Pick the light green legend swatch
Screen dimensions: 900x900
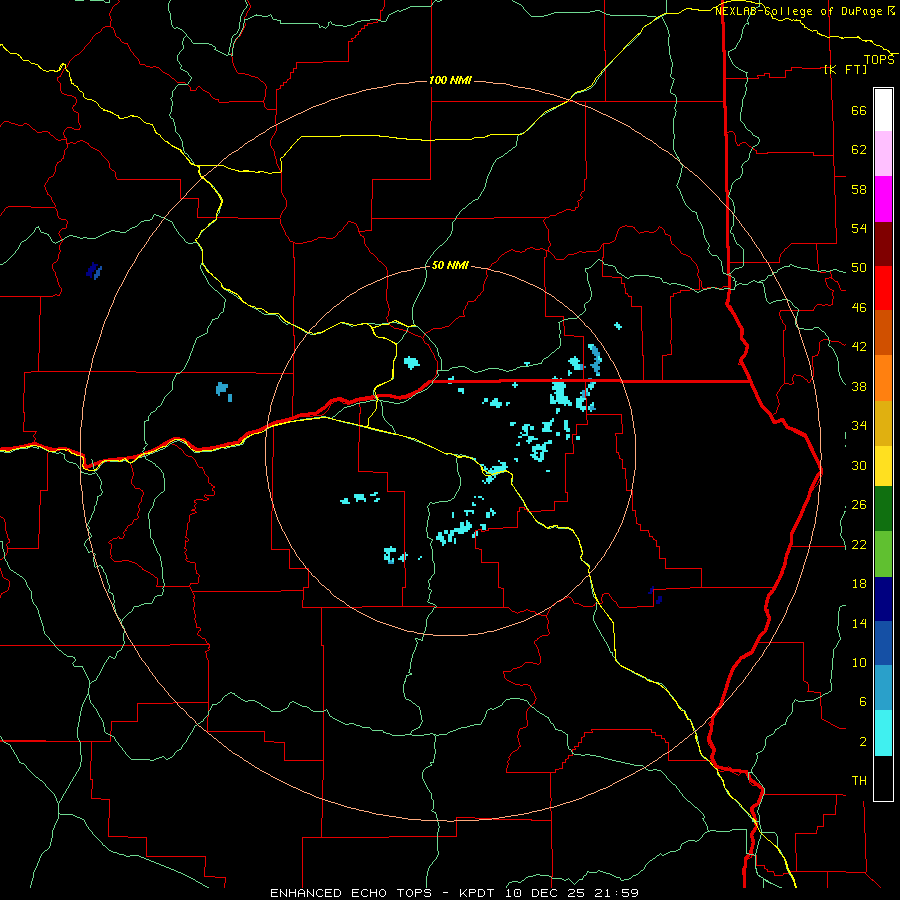883,553
